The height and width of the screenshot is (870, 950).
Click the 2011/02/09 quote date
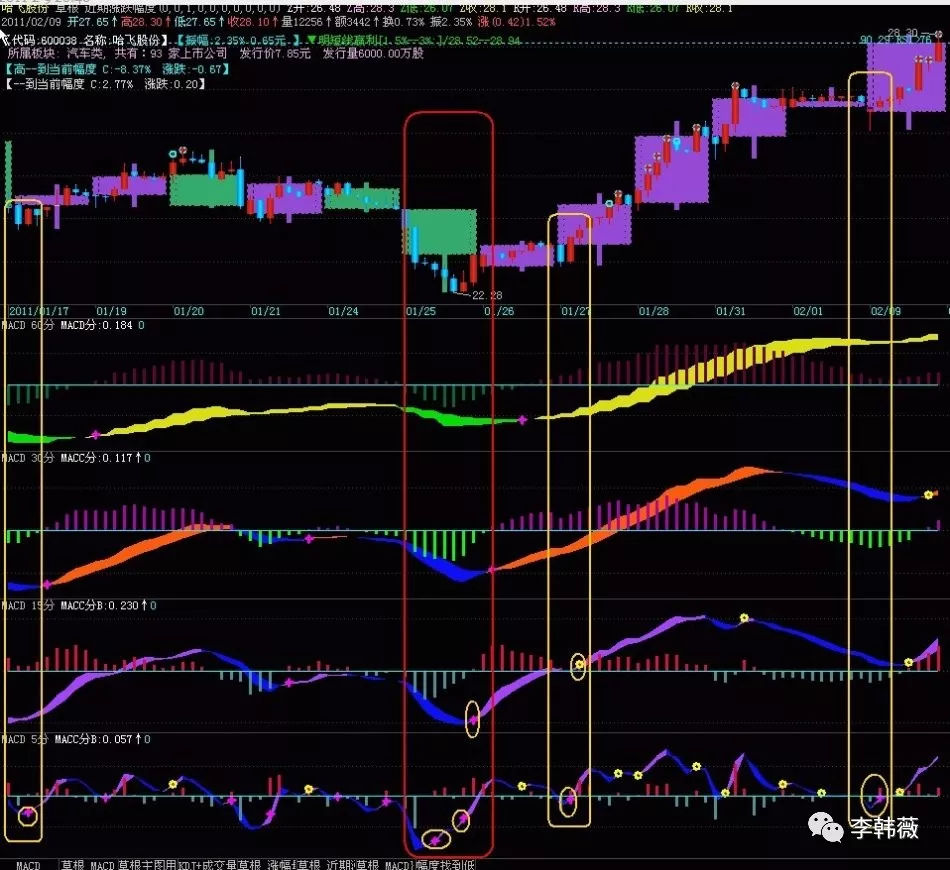[x=32, y=22]
